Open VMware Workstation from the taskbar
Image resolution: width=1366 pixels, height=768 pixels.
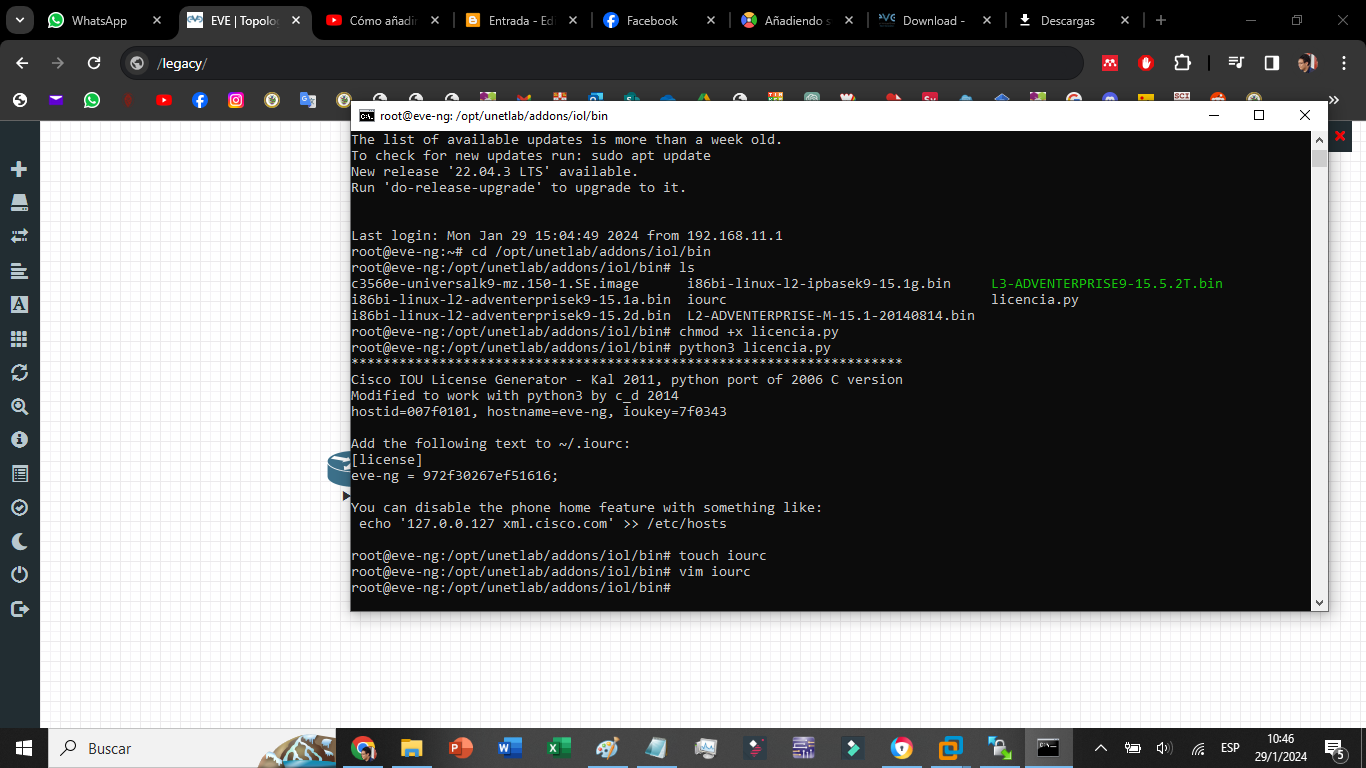coord(950,748)
